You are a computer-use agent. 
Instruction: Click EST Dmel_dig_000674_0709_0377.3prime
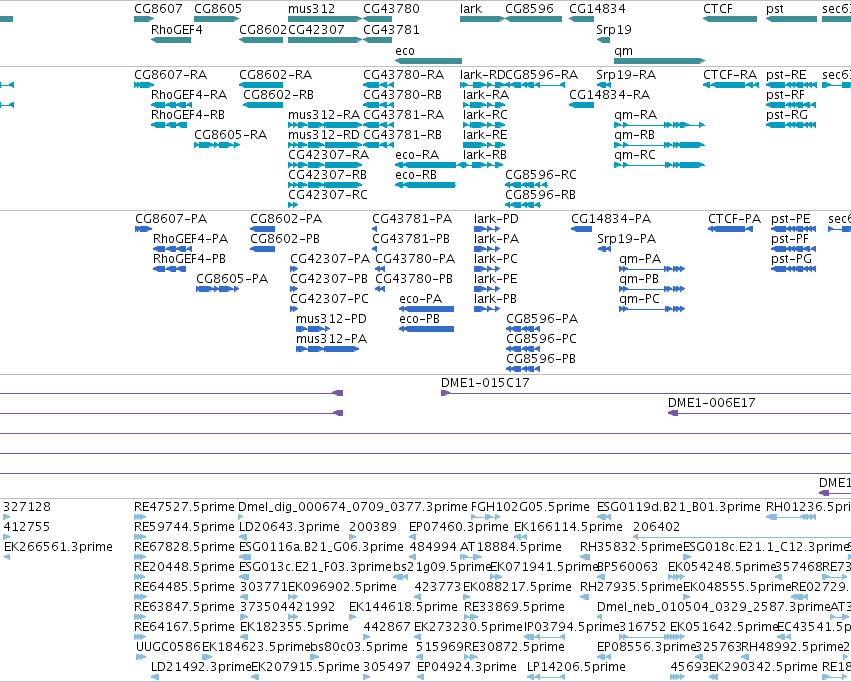point(353,507)
